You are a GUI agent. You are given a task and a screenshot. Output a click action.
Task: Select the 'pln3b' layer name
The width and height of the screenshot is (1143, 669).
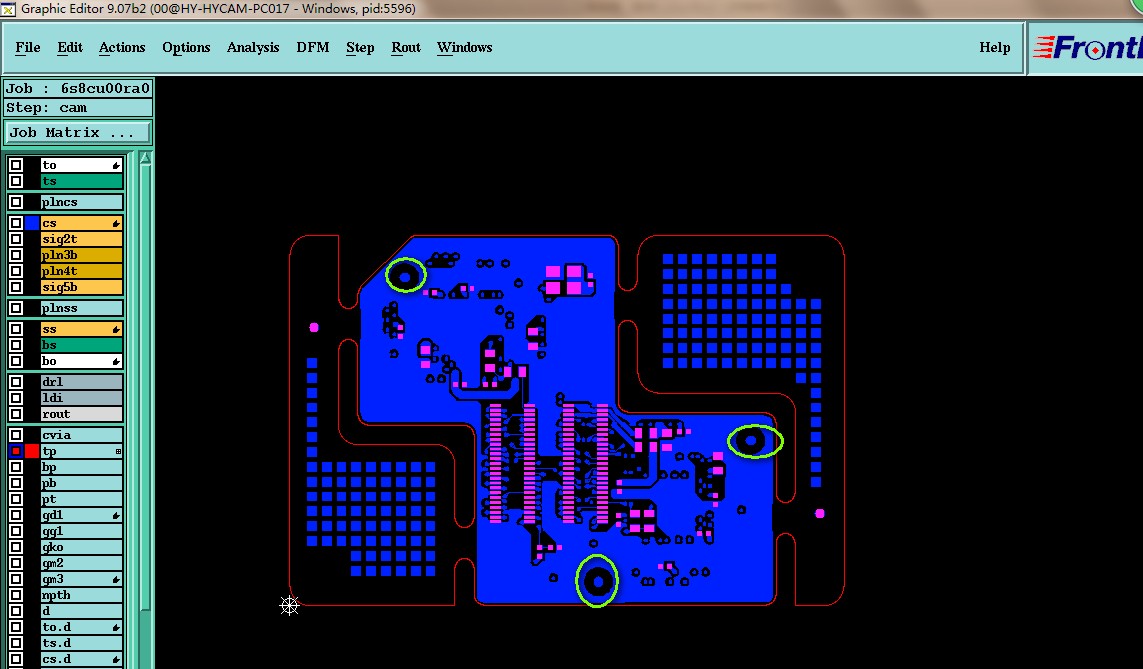81,255
